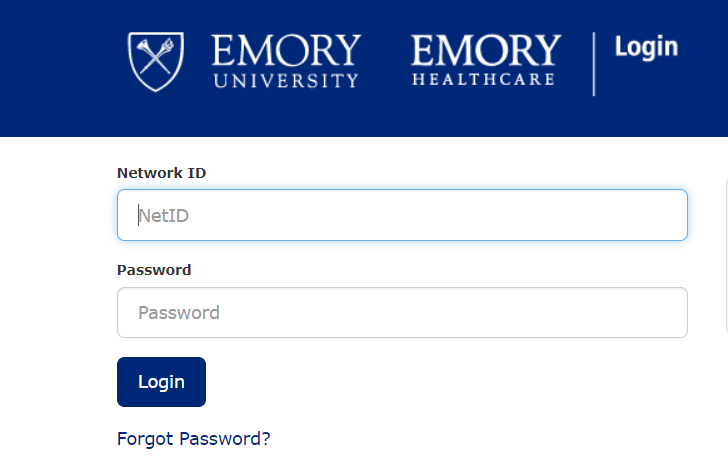Click the crossed torch and trumpet emblem
Viewport: 728px width, 462px height.
click(x=157, y=58)
